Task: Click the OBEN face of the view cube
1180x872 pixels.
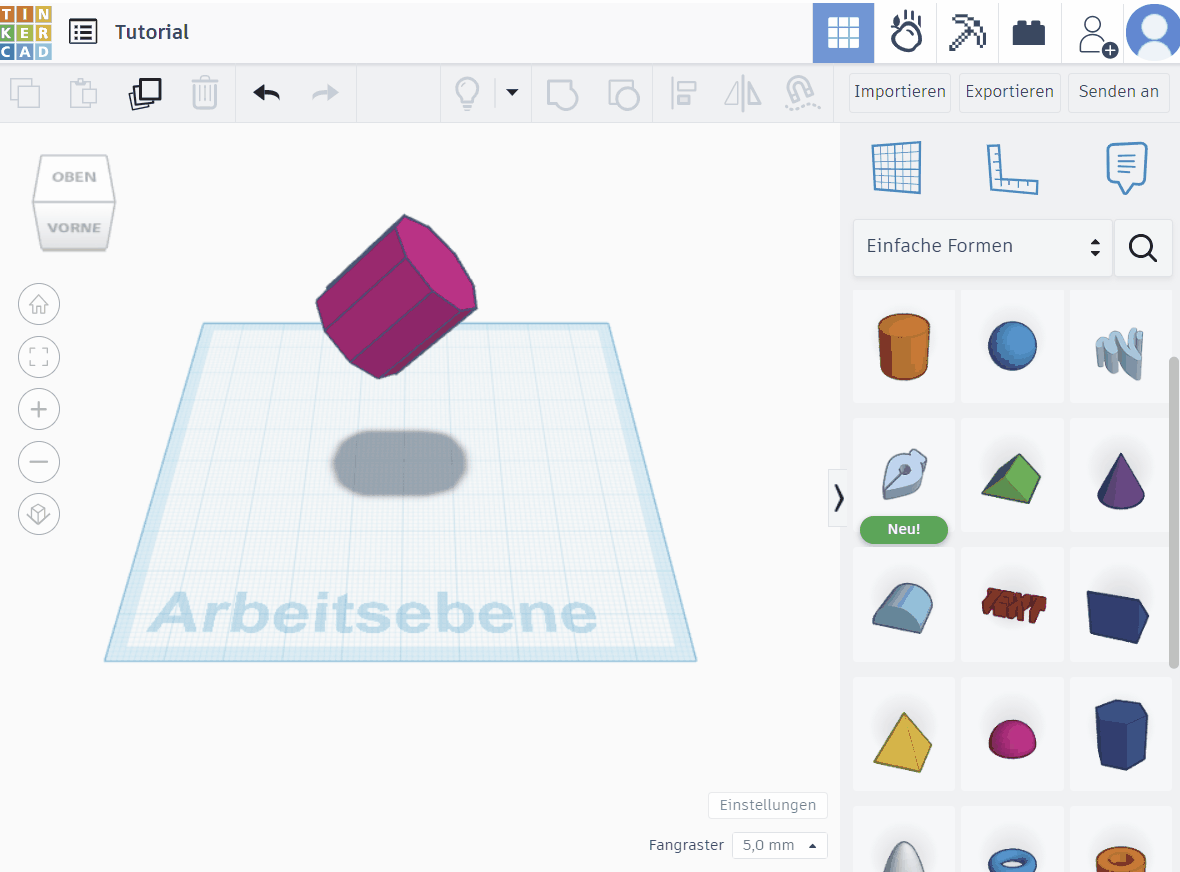Action: coord(74,178)
